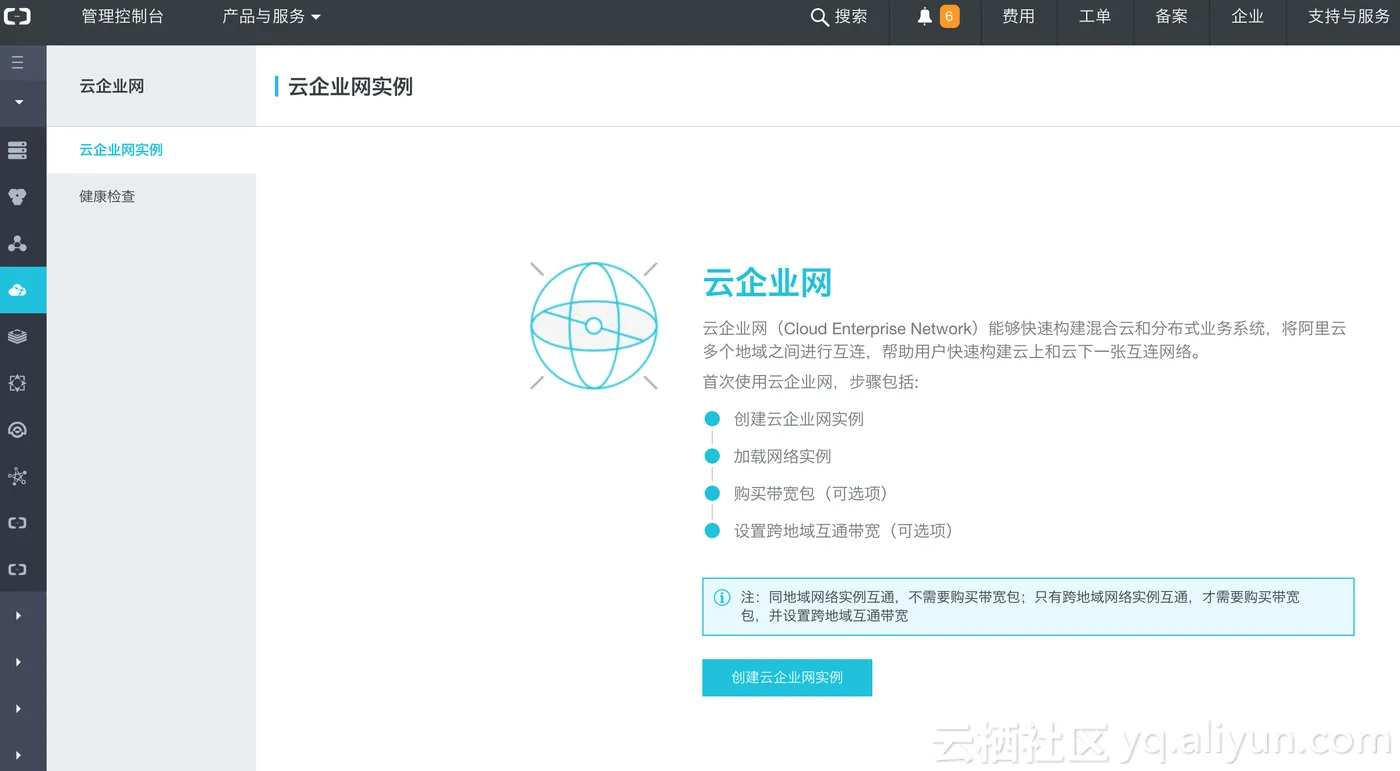Open the circular eye-shaped icon in the left rail
1400x771 pixels.
tap(17, 430)
